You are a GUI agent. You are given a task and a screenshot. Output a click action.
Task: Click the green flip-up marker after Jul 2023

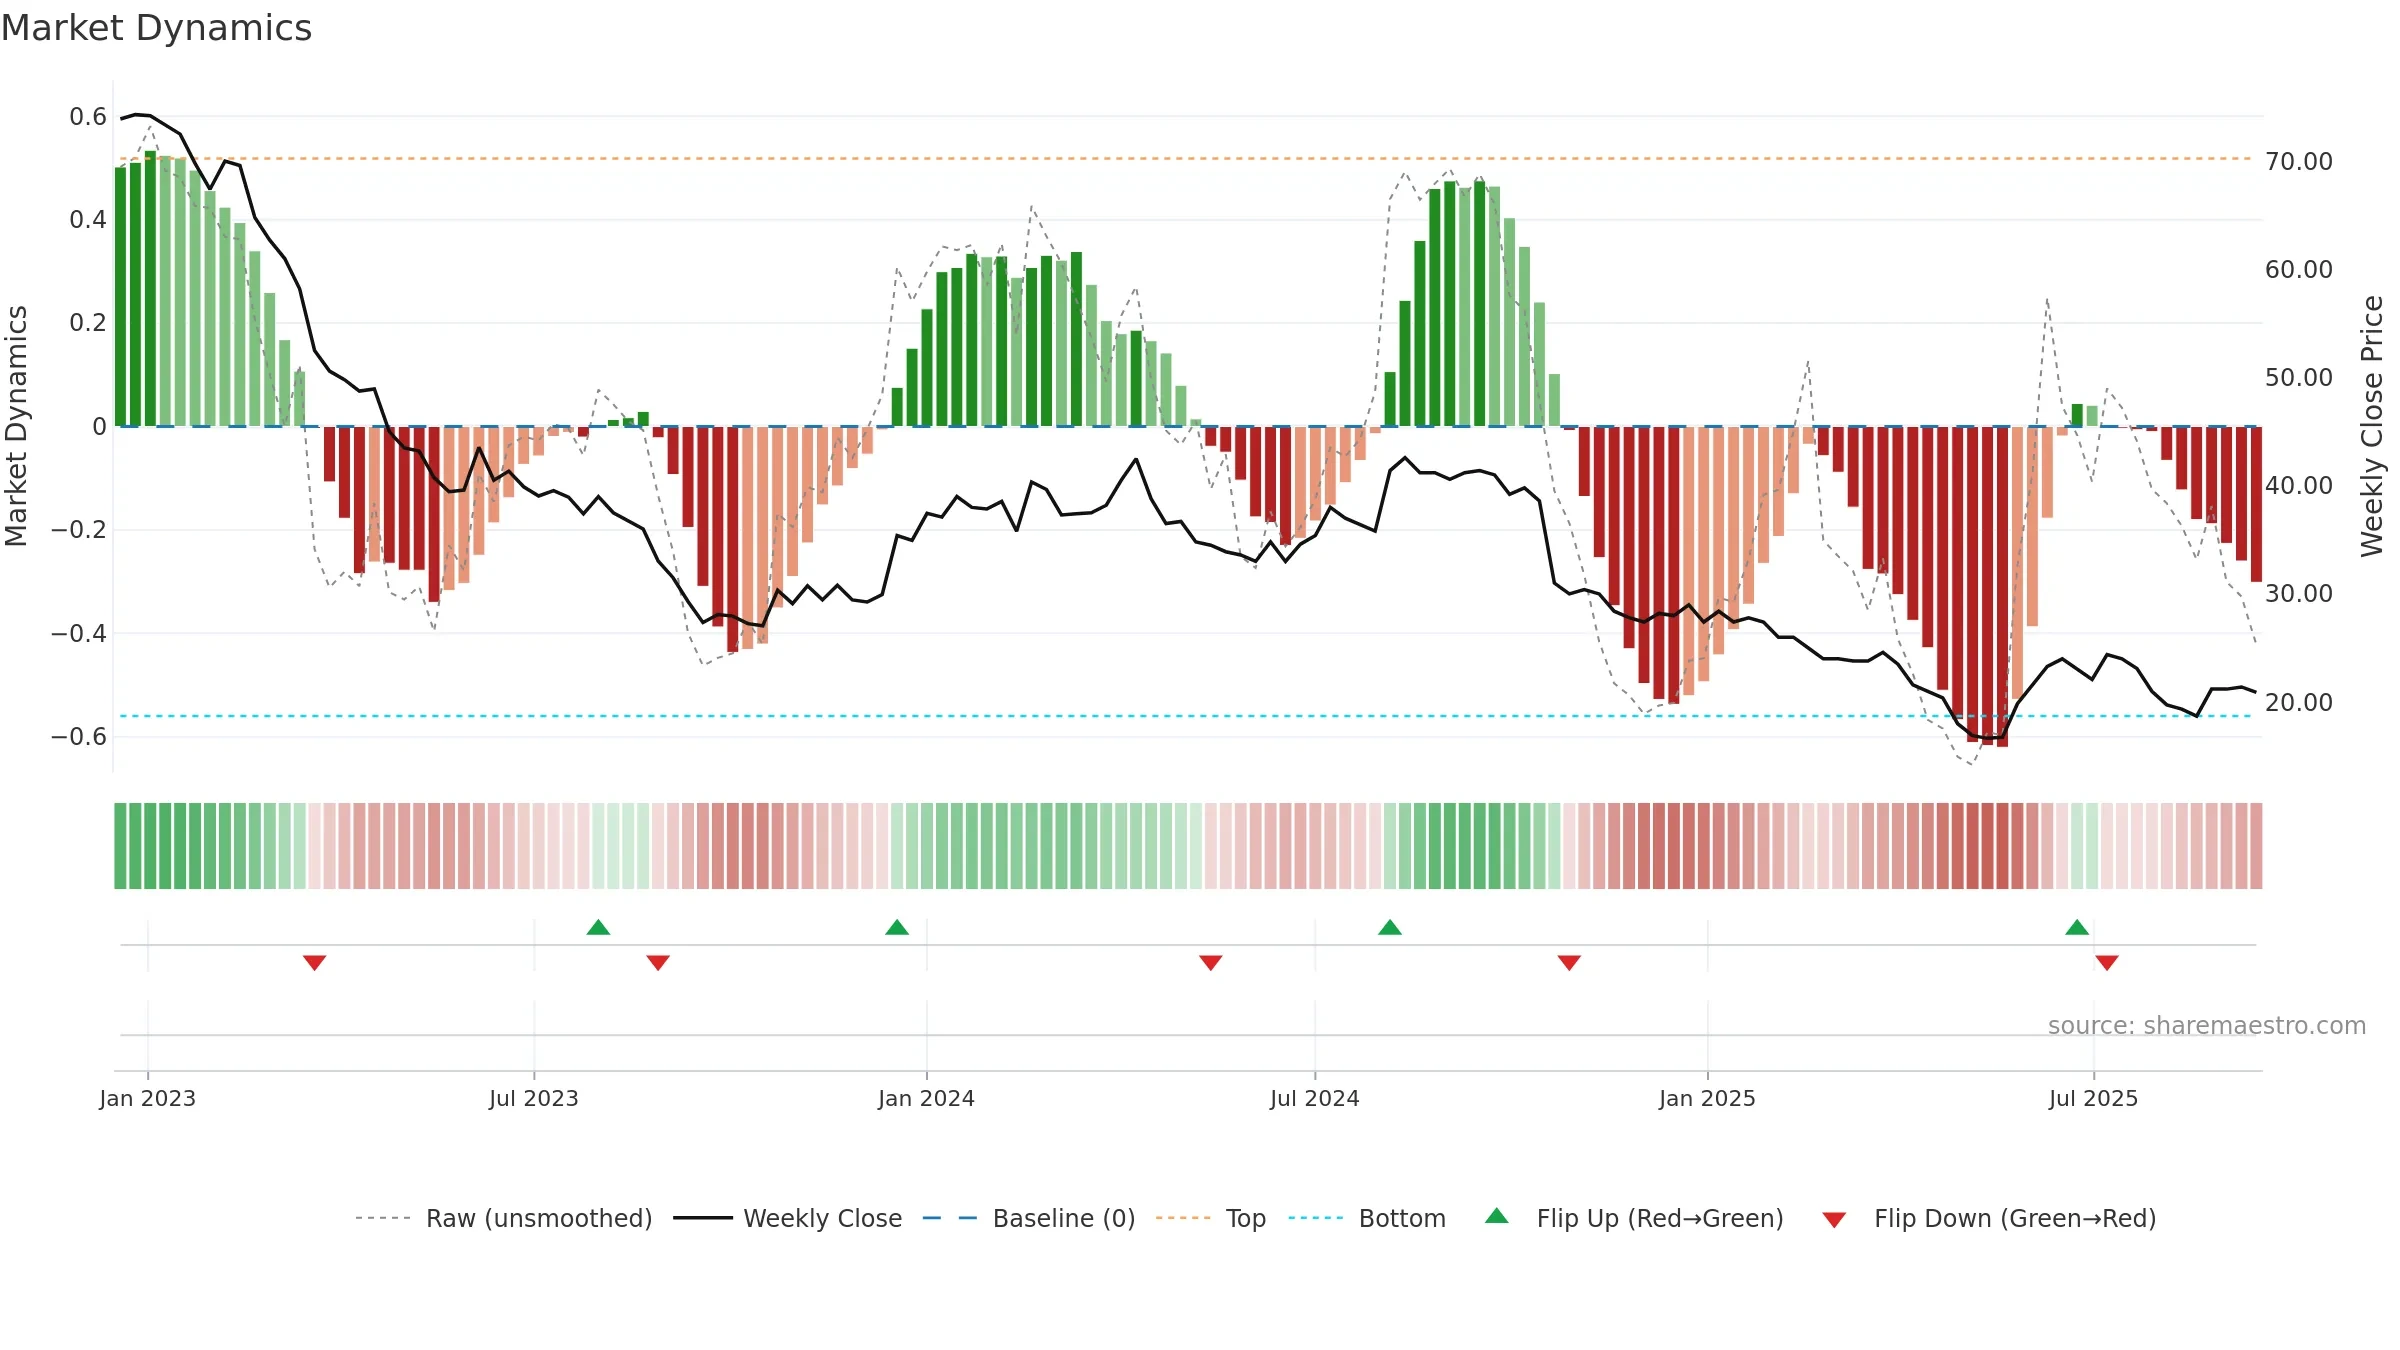598,927
